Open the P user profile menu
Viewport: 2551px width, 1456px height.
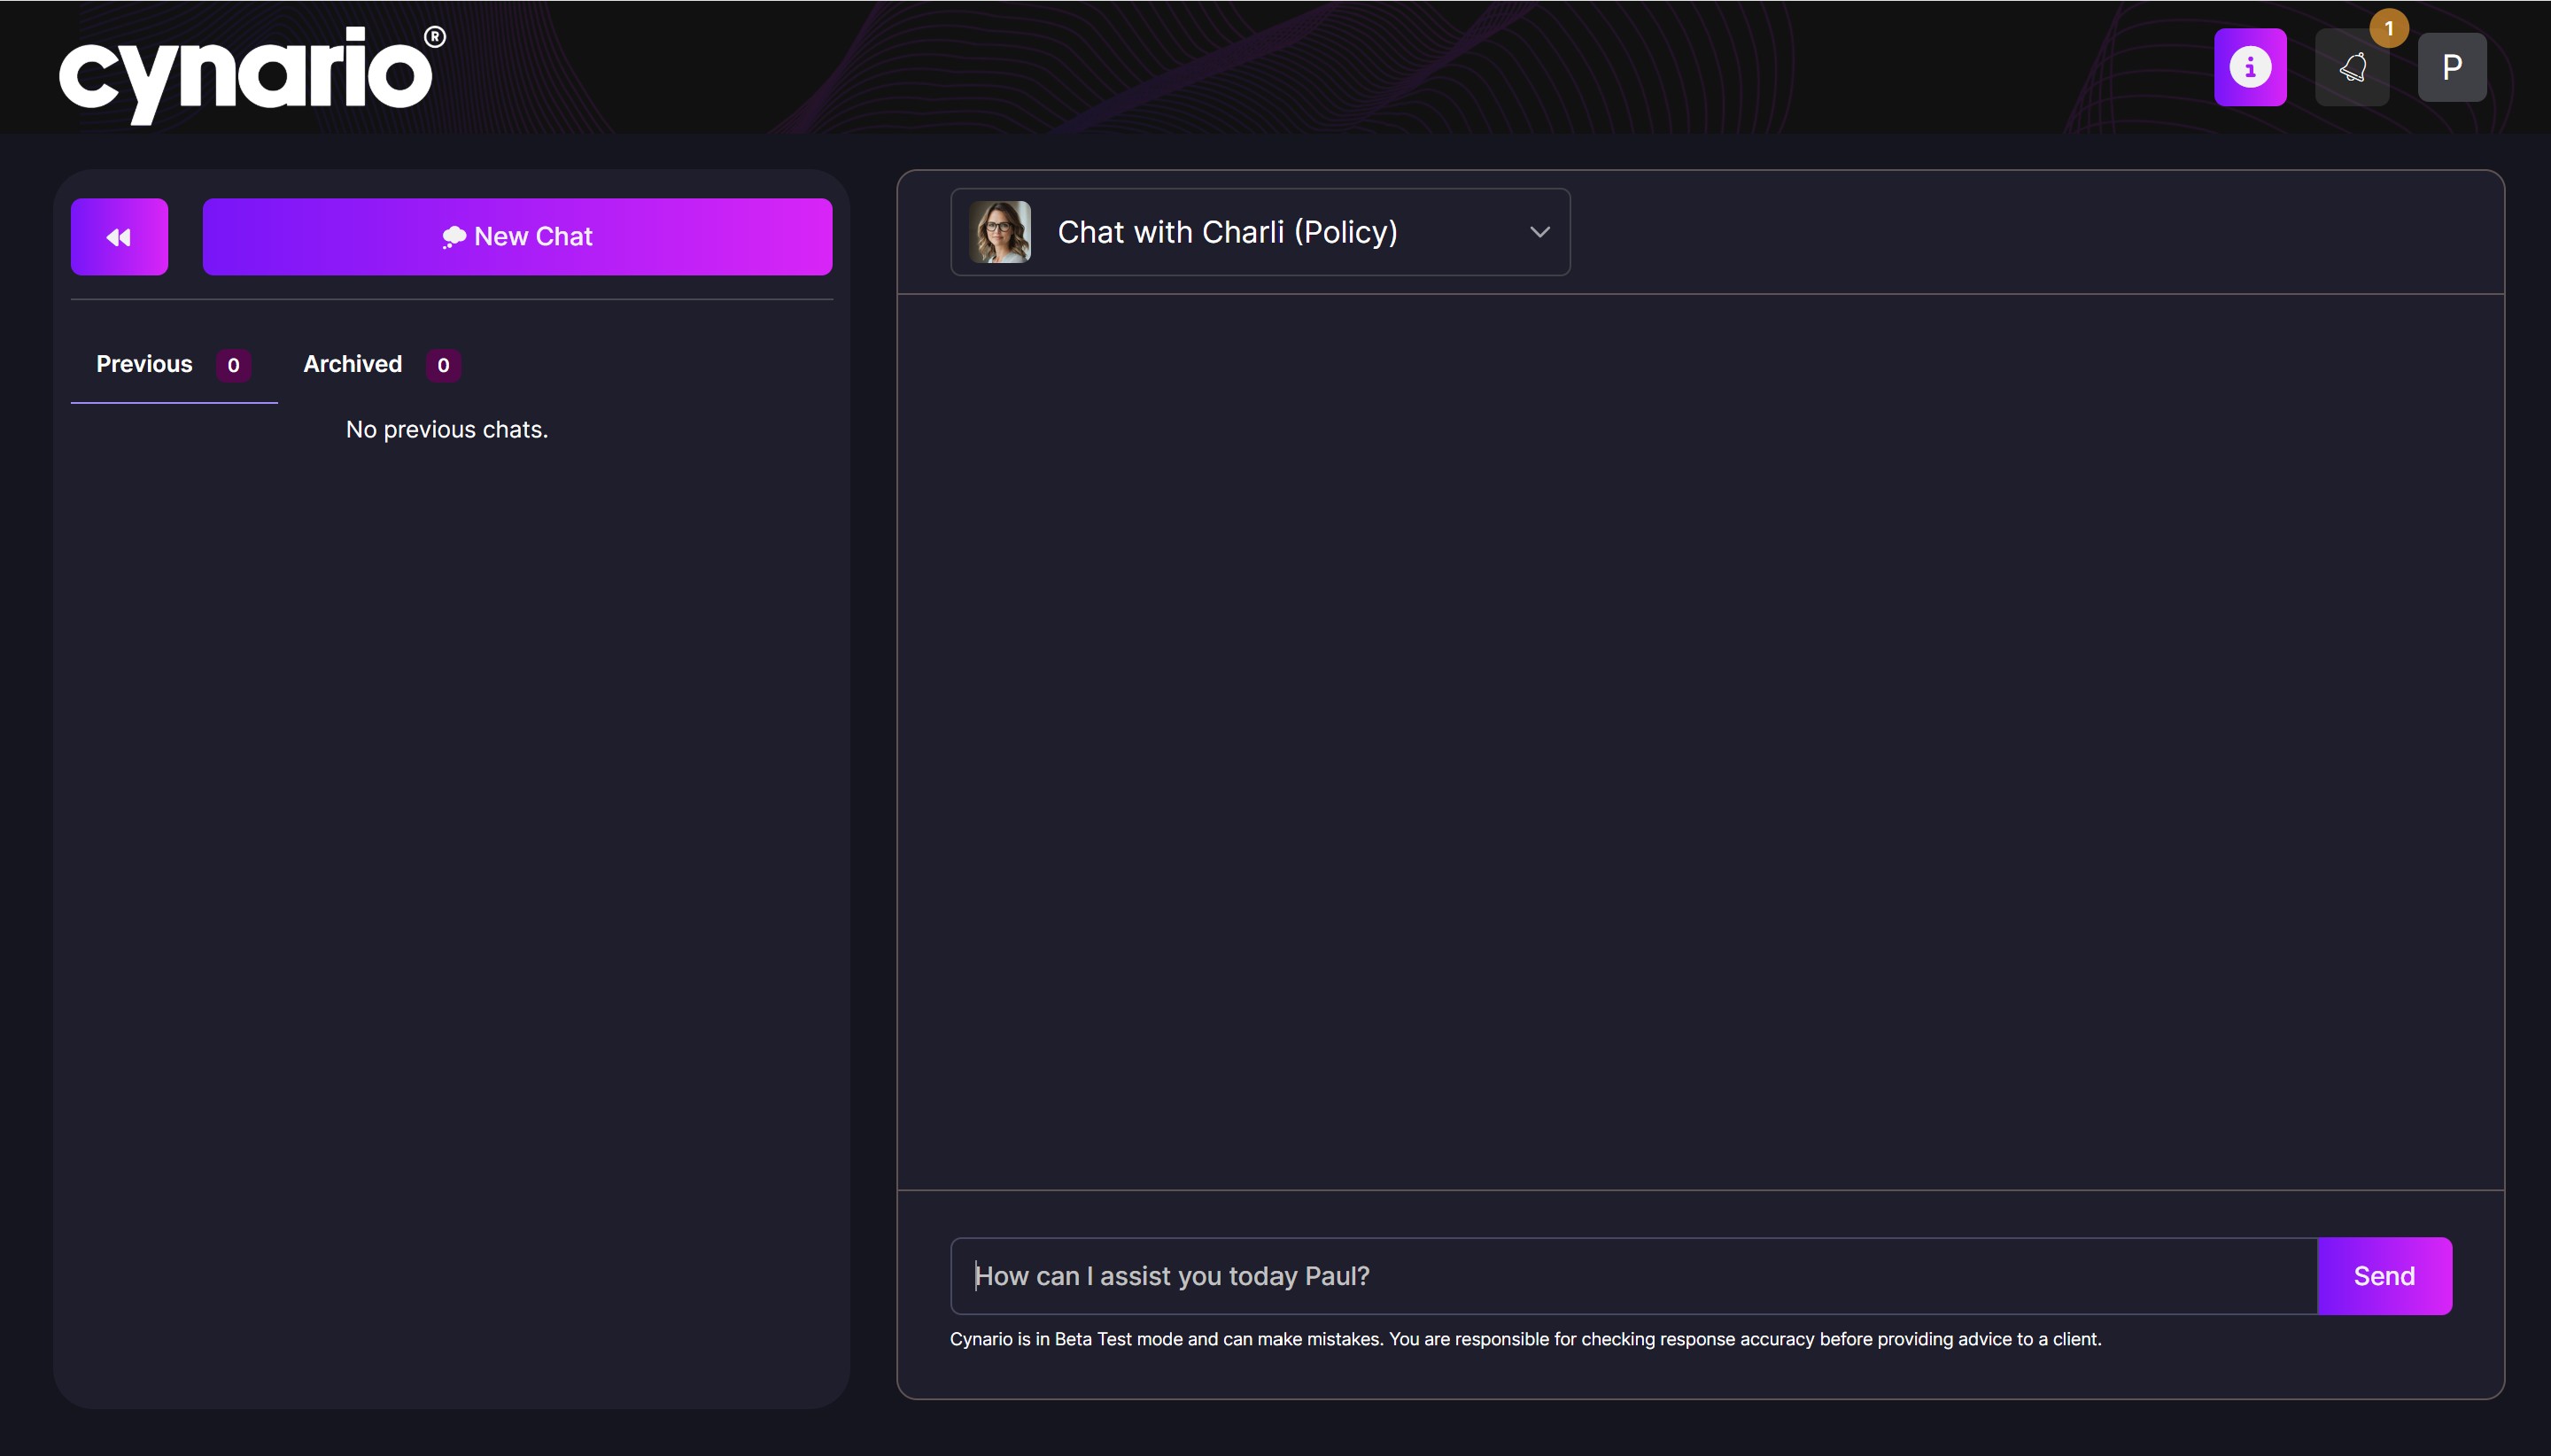click(2452, 68)
